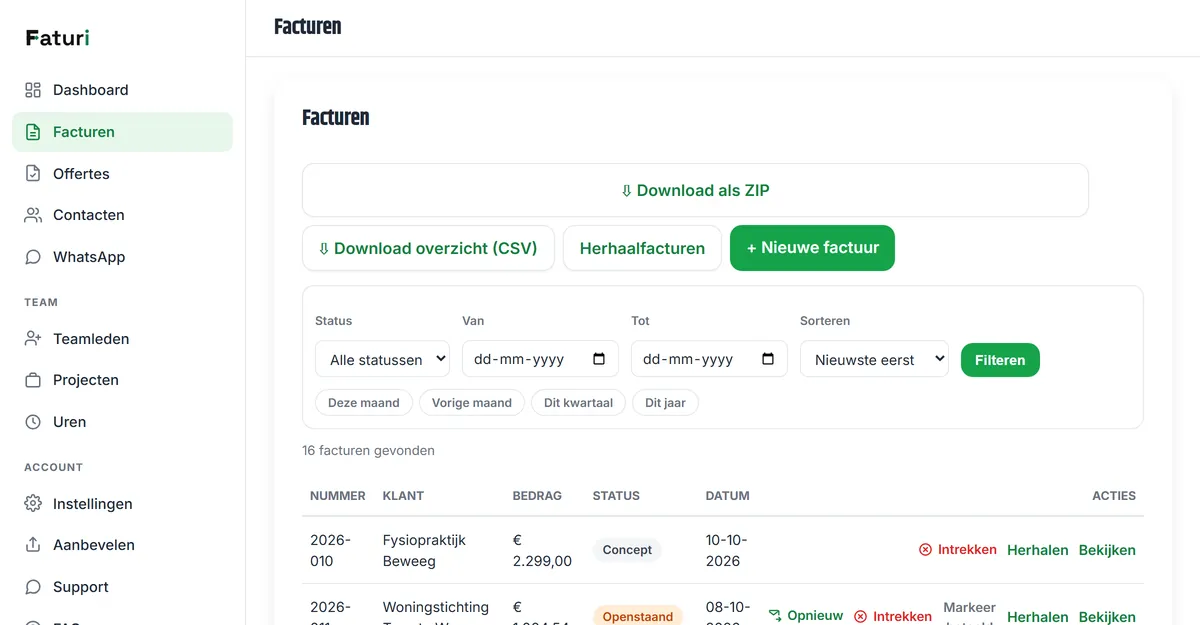Click the Tot date input field
This screenshot has height=625, width=1200.
coord(709,359)
